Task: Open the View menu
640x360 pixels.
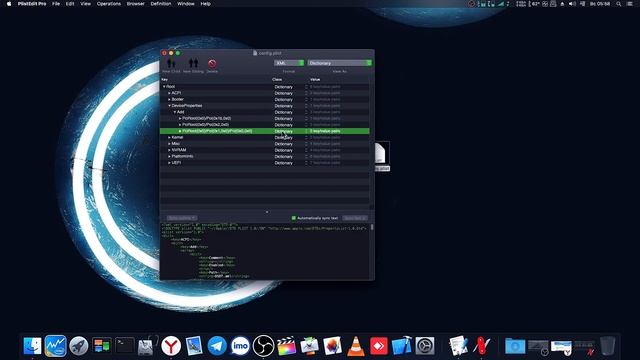Action: tap(85, 4)
